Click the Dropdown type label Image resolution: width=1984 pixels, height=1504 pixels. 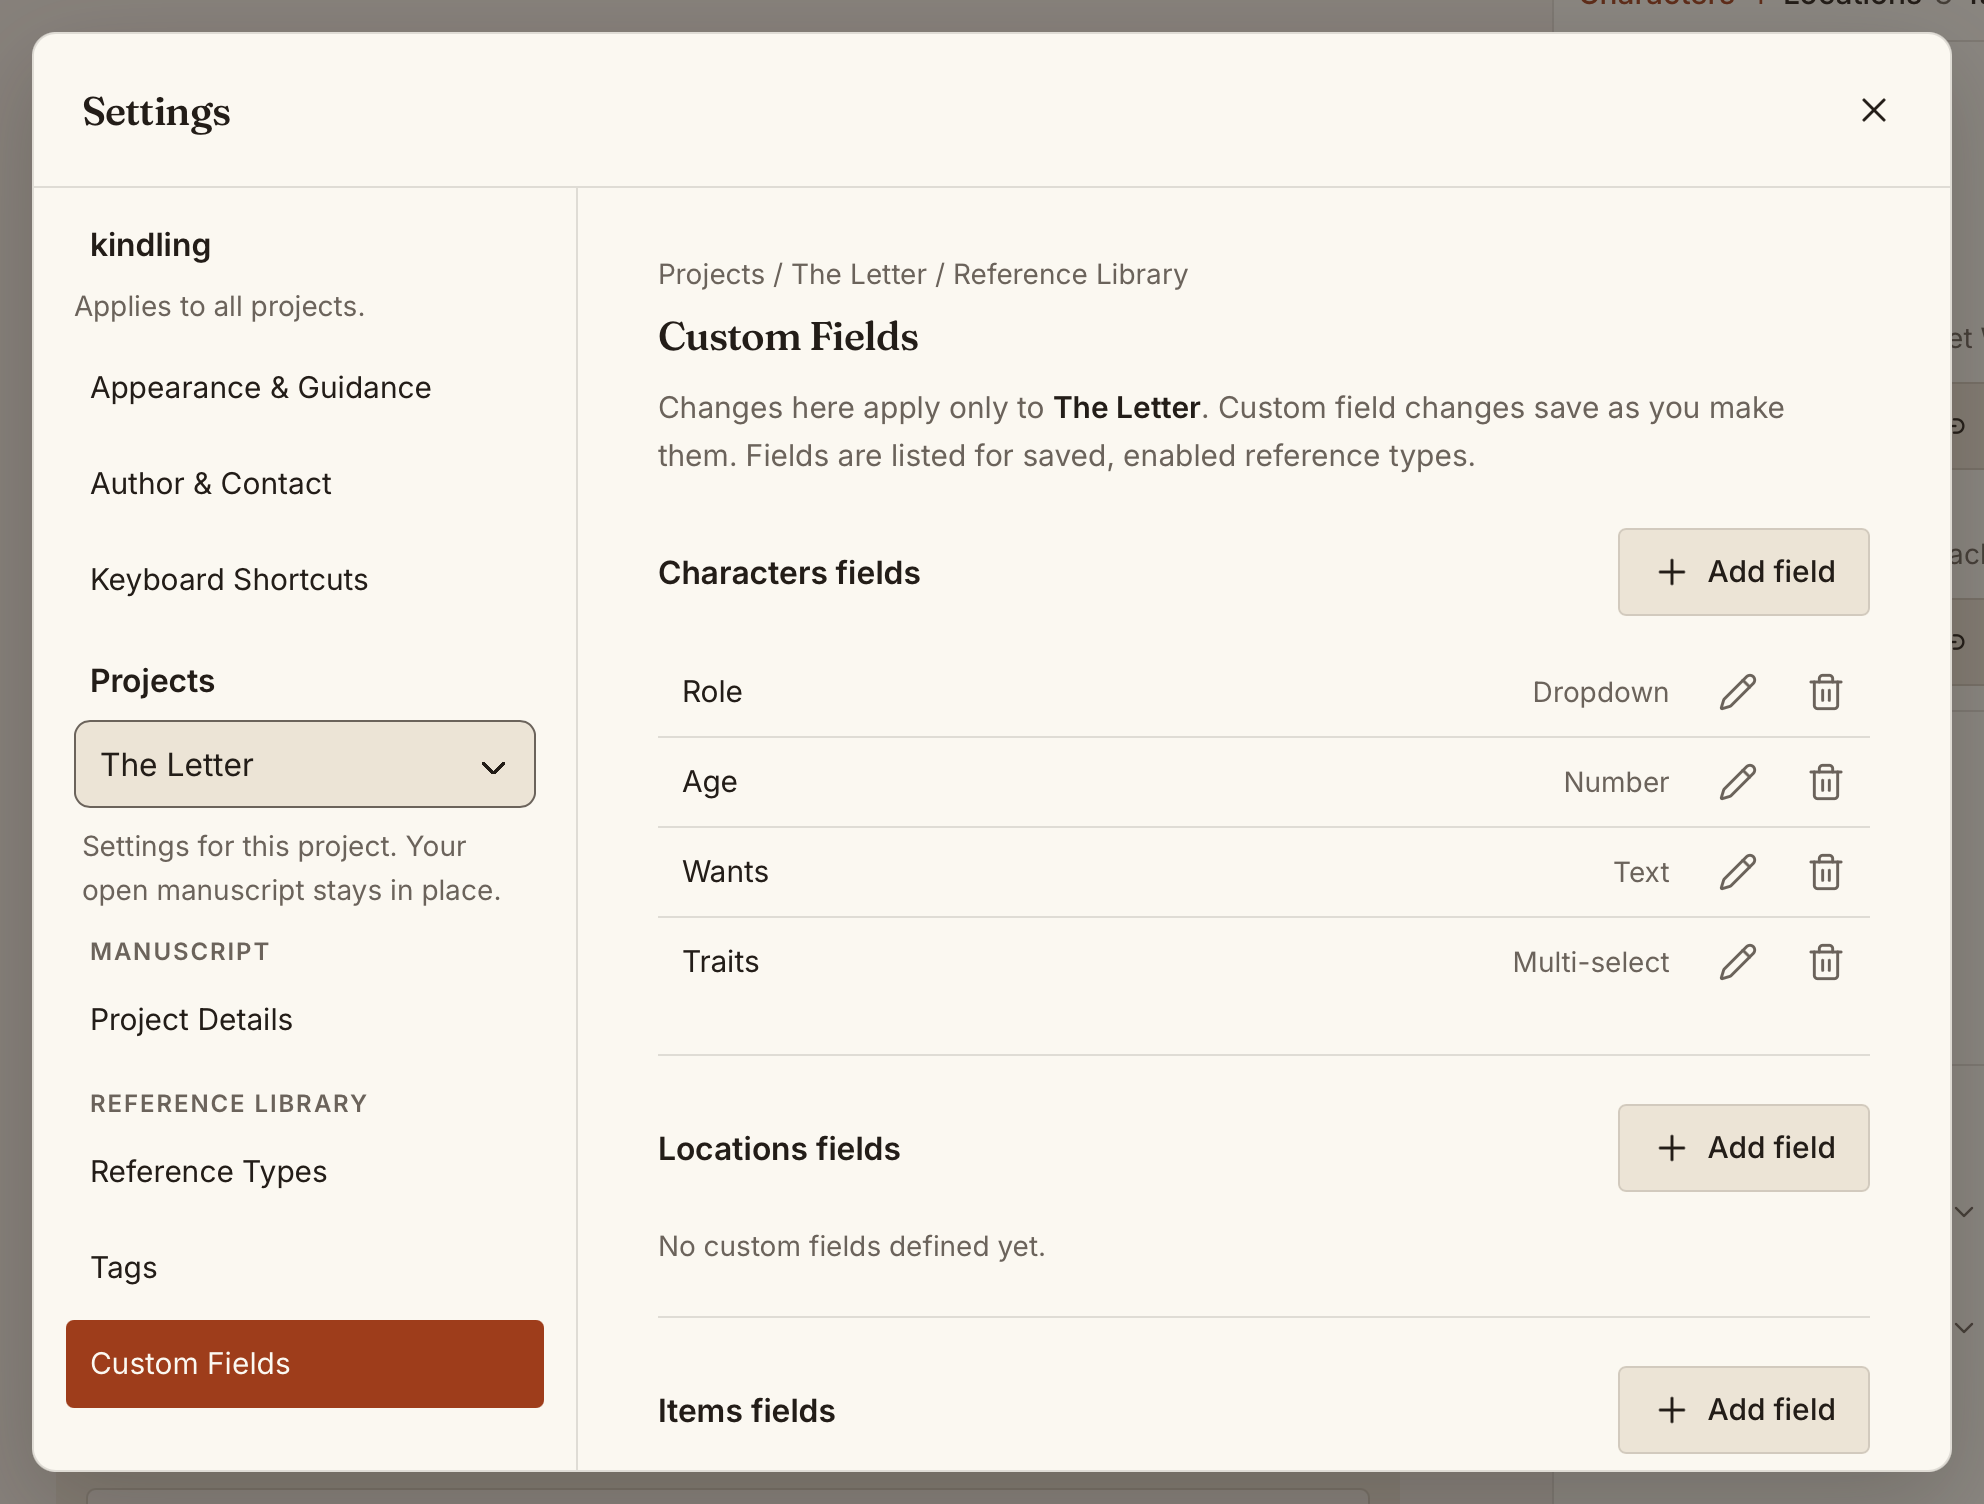coord(1600,692)
